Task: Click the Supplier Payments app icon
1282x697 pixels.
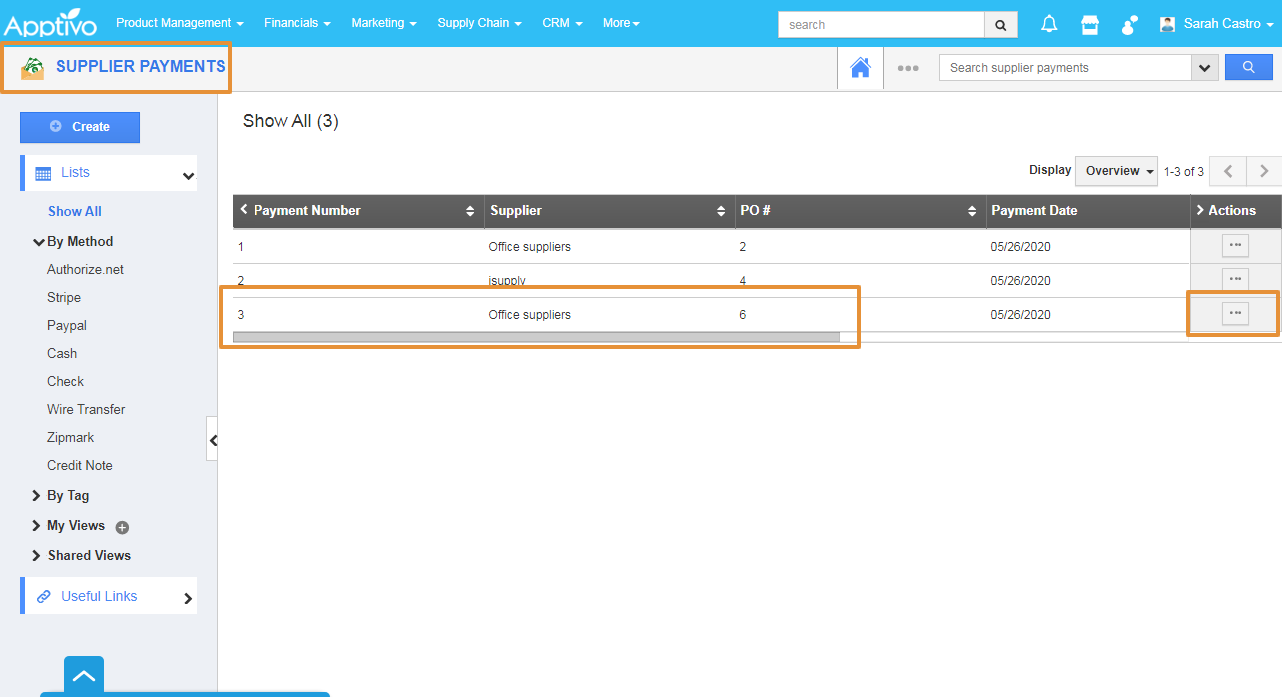Action: tap(33, 67)
